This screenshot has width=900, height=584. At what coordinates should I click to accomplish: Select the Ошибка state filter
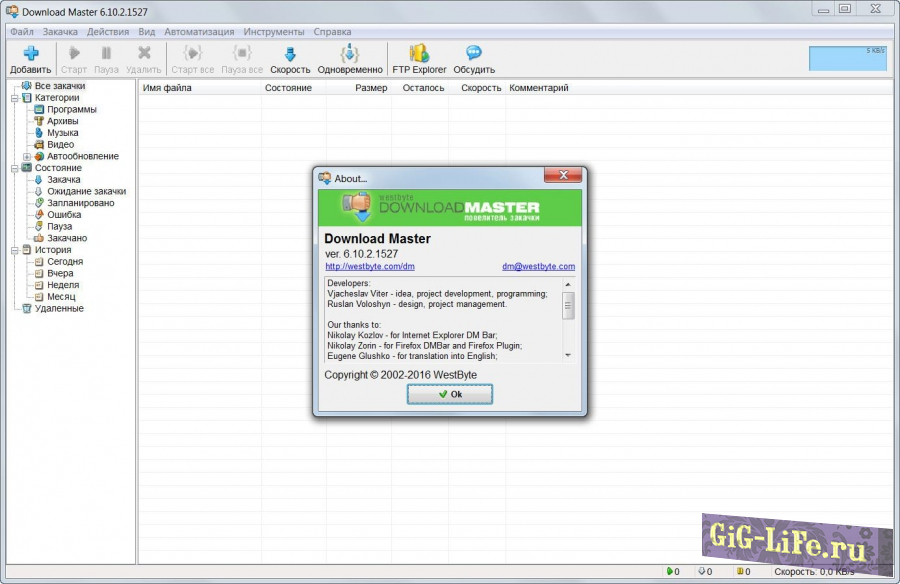64,215
